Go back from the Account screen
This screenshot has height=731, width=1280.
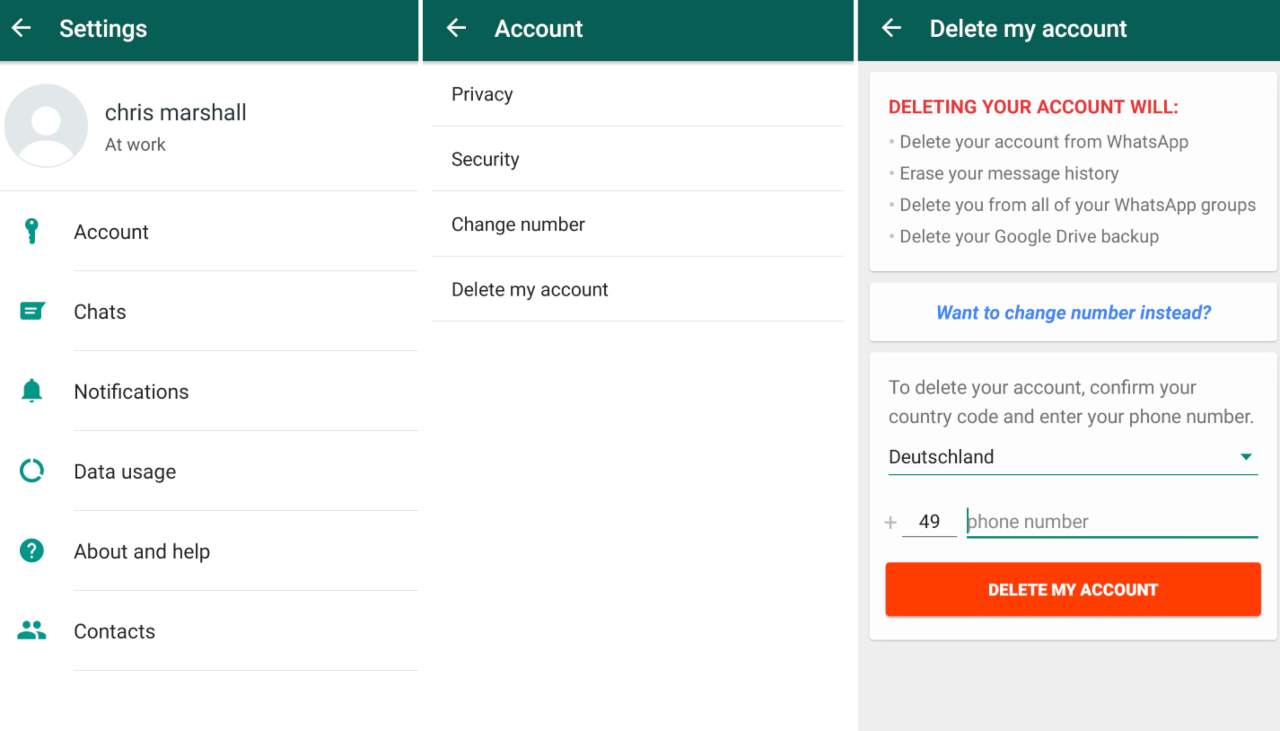click(x=456, y=28)
